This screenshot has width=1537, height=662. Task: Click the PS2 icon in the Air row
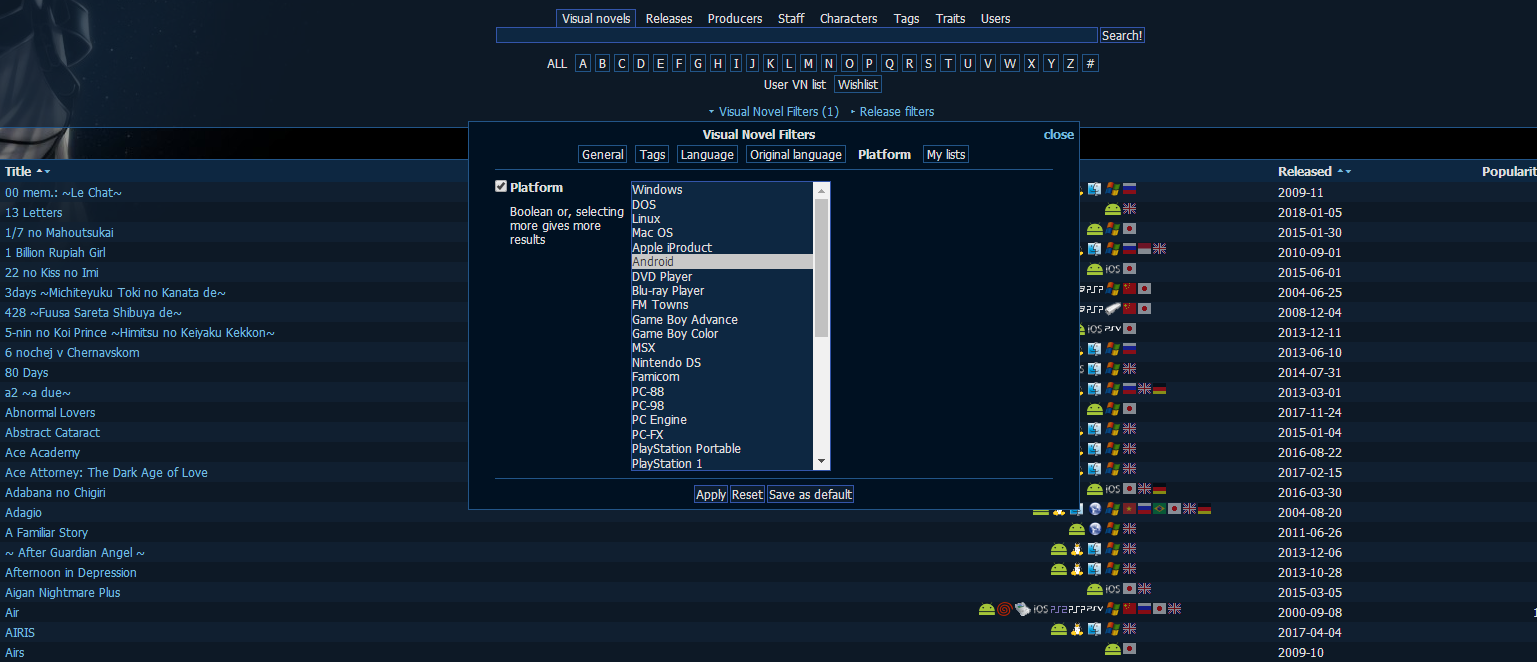pyautogui.click(x=1059, y=609)
